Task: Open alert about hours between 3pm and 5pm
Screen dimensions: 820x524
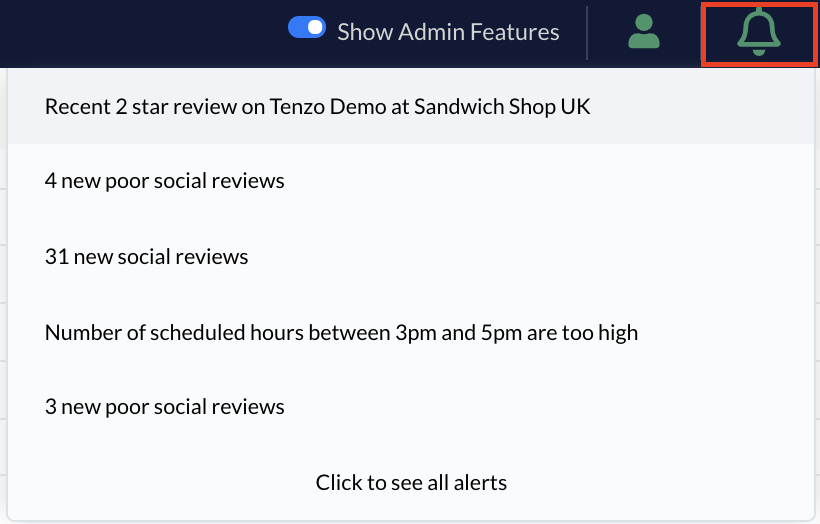Action: [x=411, y=333]
